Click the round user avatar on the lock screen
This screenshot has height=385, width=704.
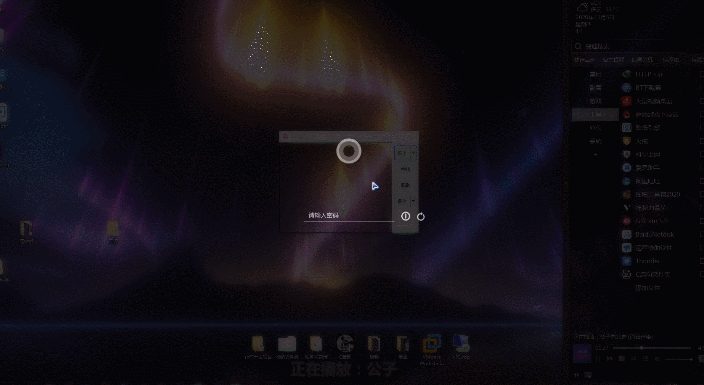tap(349, 151)
